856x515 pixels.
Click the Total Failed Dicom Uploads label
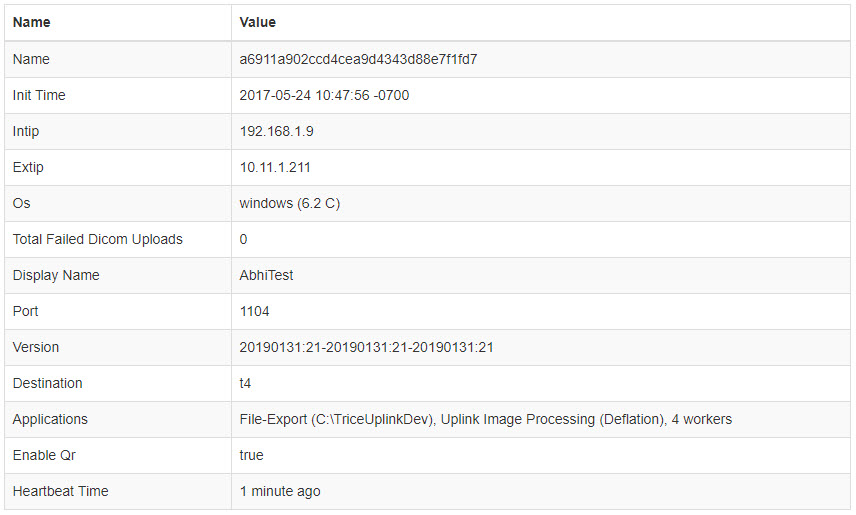(x=98, y=239)
